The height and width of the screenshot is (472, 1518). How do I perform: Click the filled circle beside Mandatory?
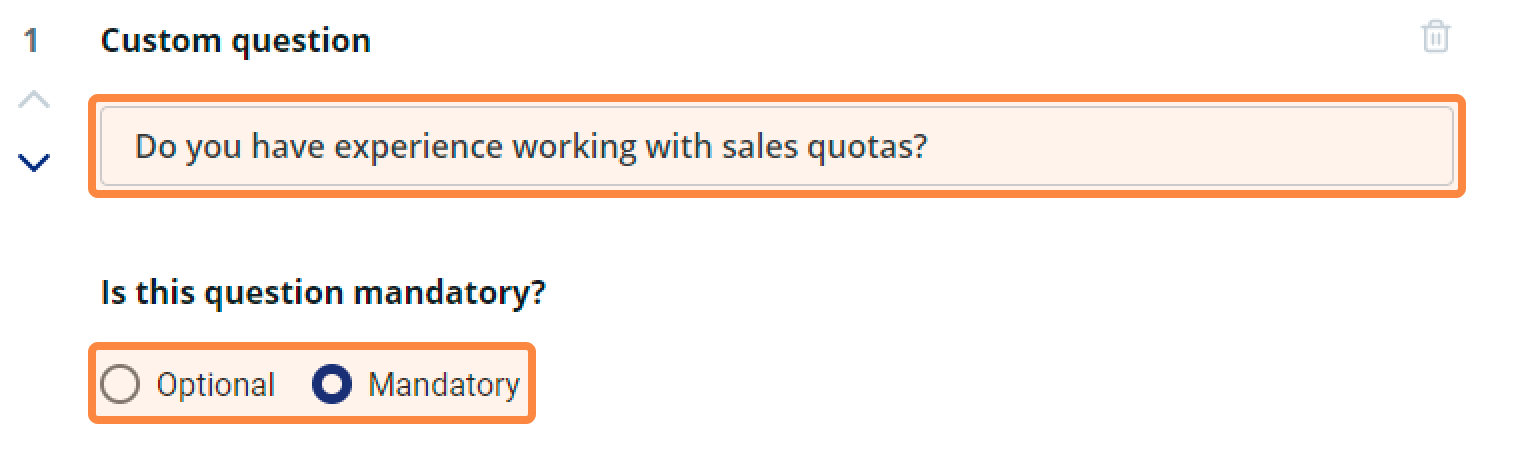pyautogui.click(x=332, y=385)
